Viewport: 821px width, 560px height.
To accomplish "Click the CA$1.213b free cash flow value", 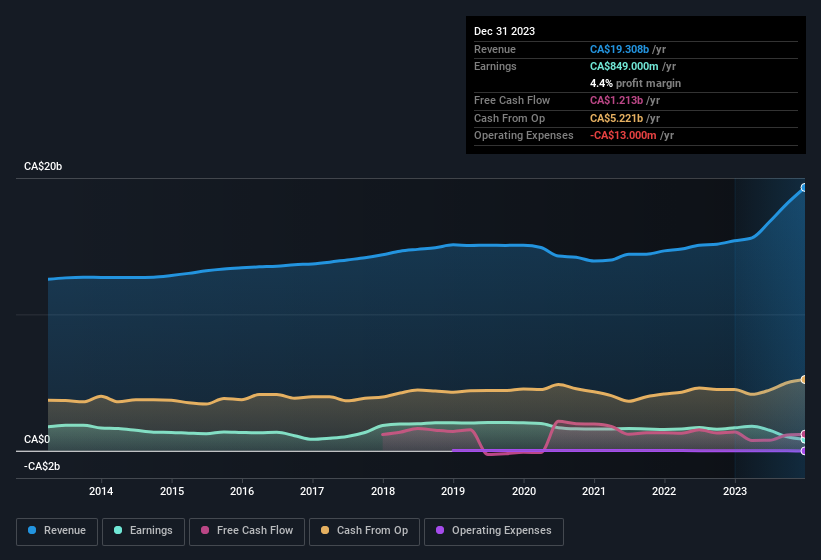I will pyautogui.click(x=616, y=100).
